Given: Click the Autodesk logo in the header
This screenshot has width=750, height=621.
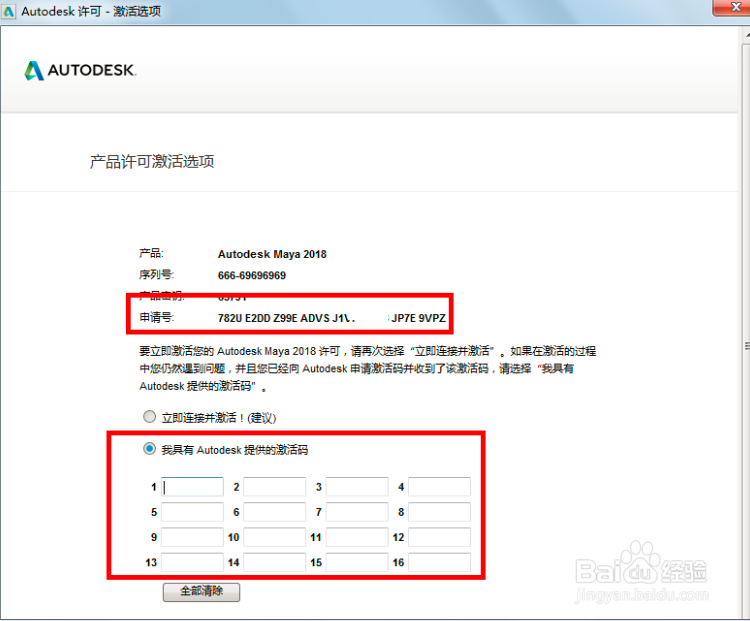Looking at the screenshot, I should [80, 70].
